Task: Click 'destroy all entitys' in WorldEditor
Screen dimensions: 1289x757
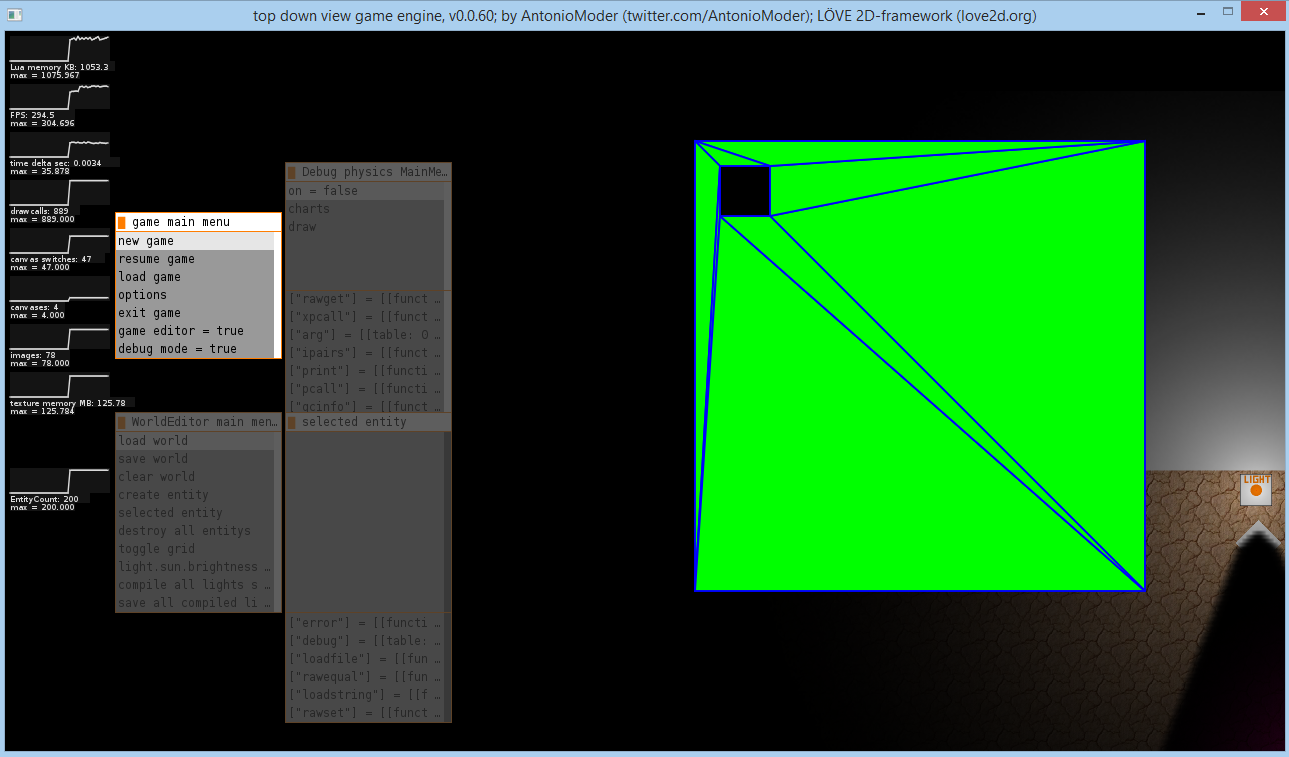Action: click(x=195, y=531)
